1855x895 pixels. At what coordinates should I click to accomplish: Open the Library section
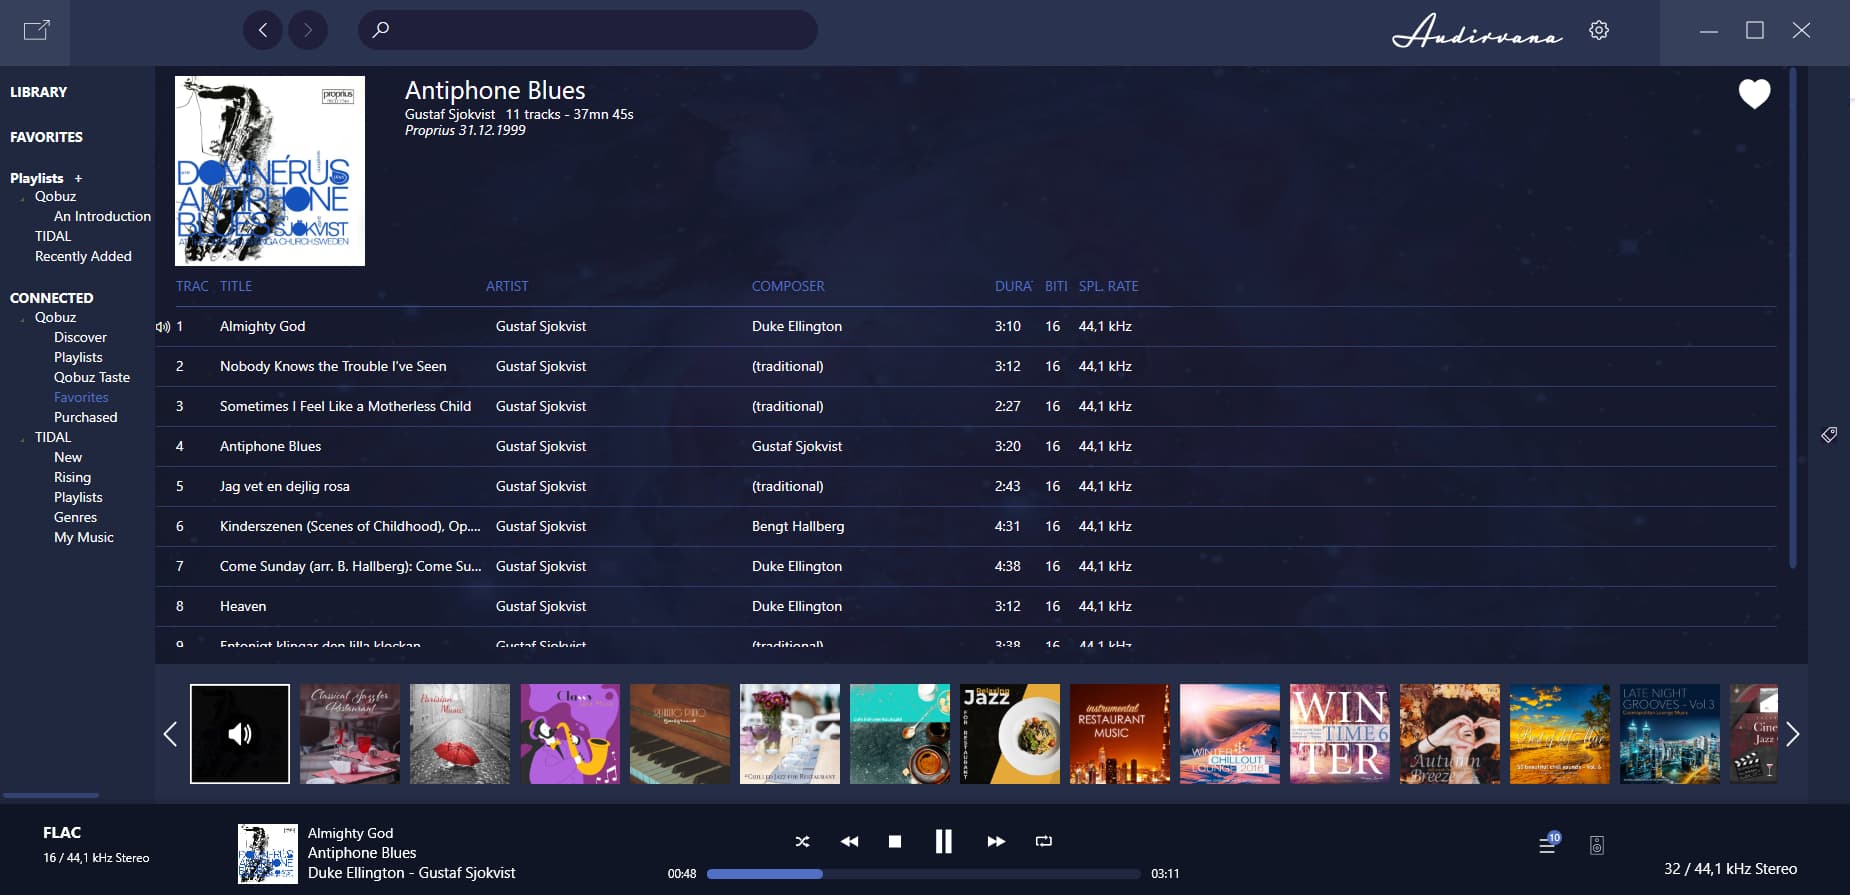click(x=39, y=92)
